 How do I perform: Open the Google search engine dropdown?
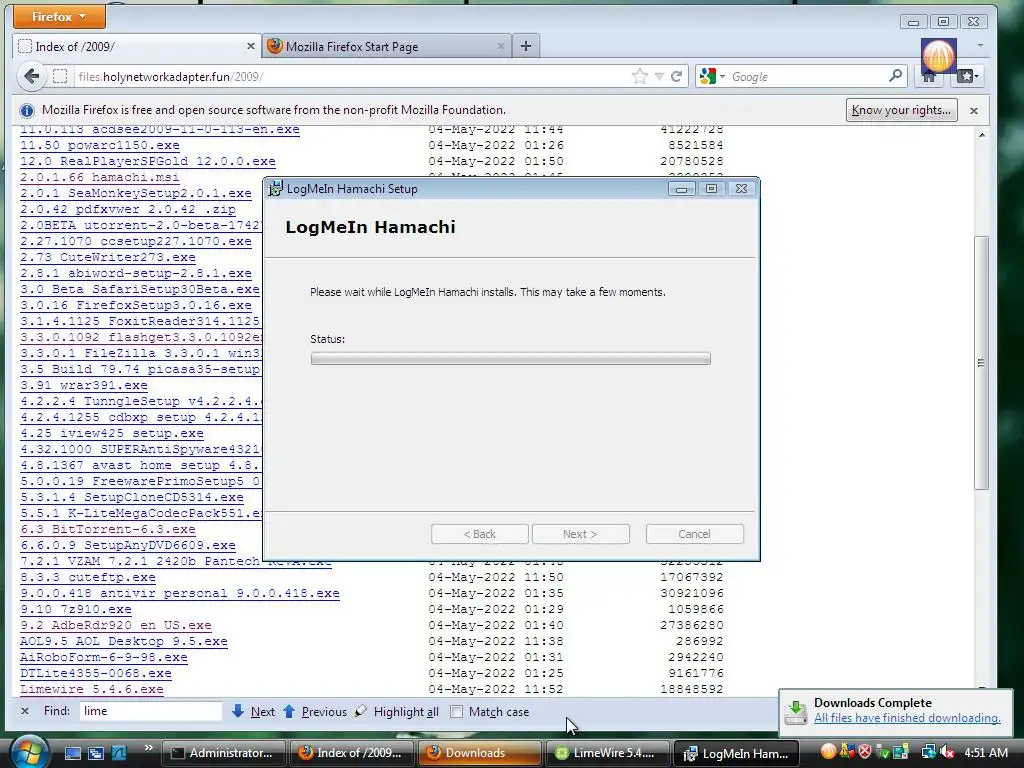[x=712, y=76]
